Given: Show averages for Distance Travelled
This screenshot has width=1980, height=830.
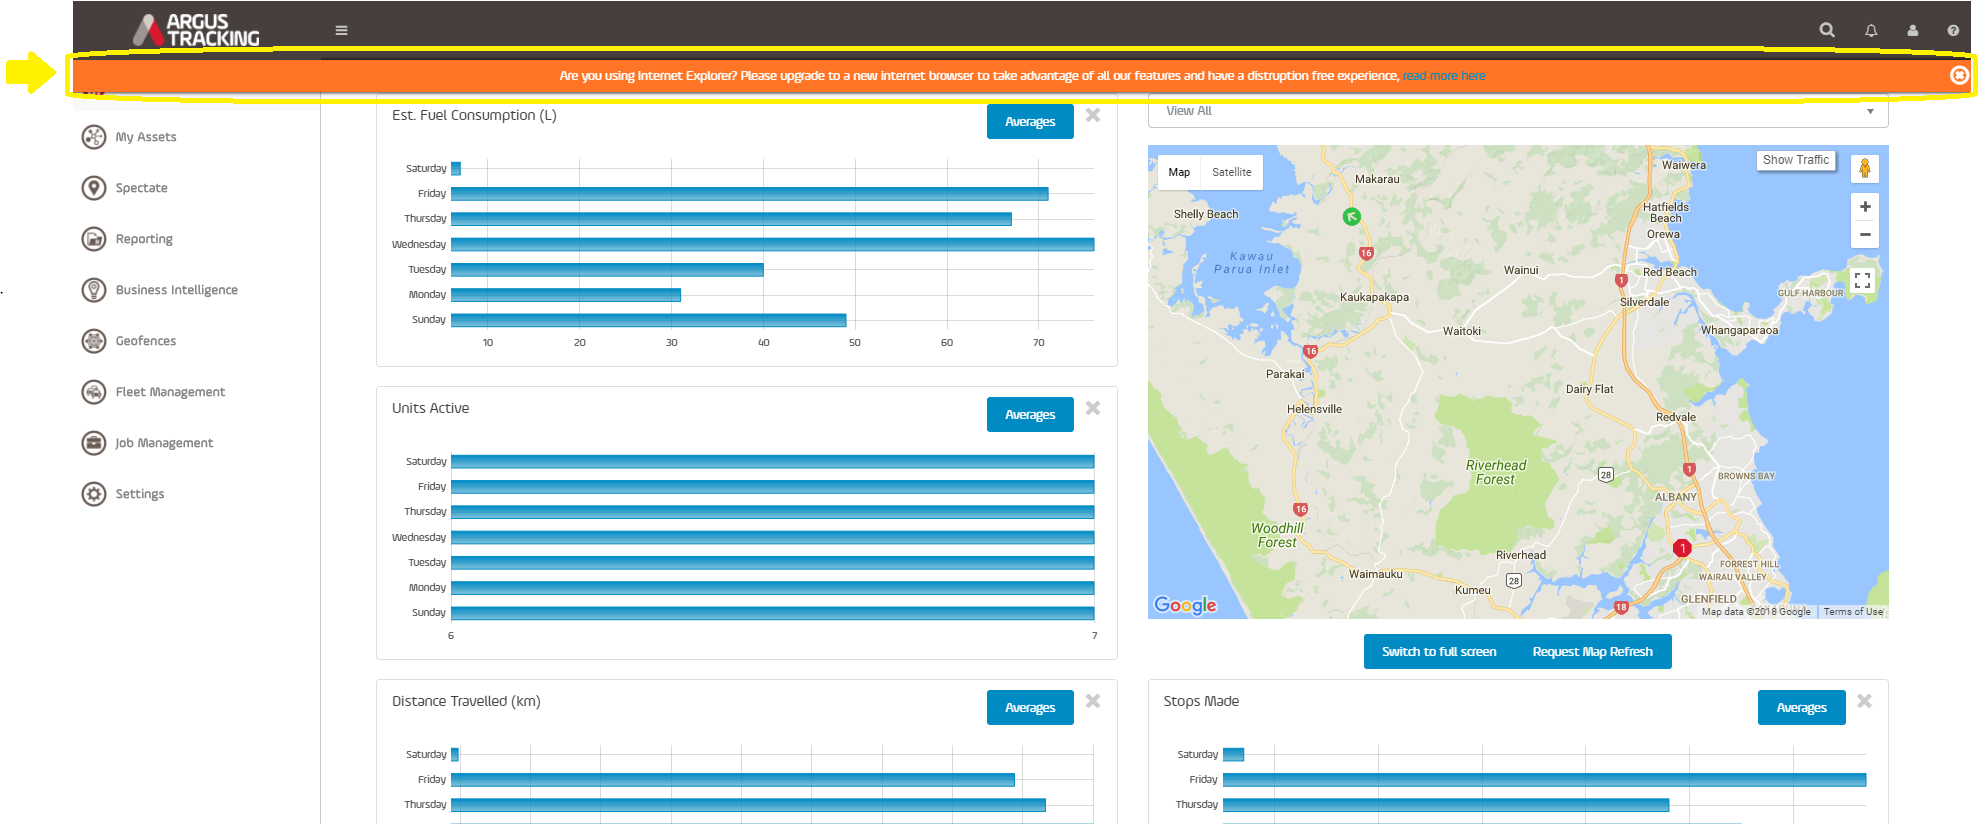Looking at the screenshot, I should (1030, 708).
